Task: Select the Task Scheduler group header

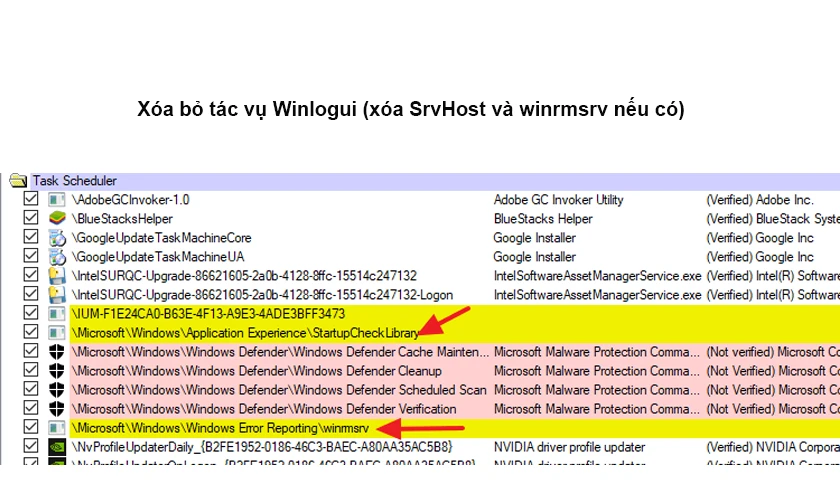Action: (x=74, y=181)
